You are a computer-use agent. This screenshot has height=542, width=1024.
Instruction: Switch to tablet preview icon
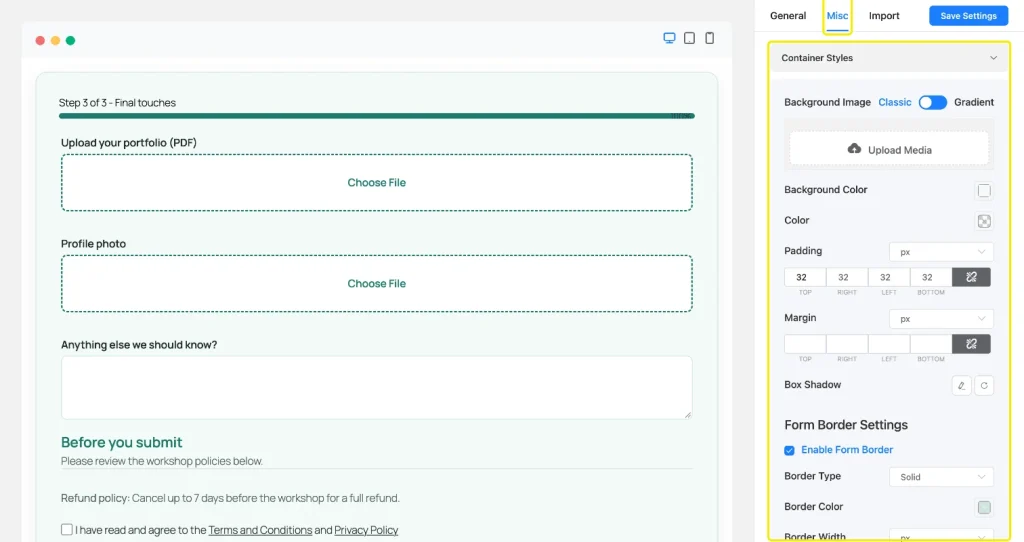coord(690,39)
